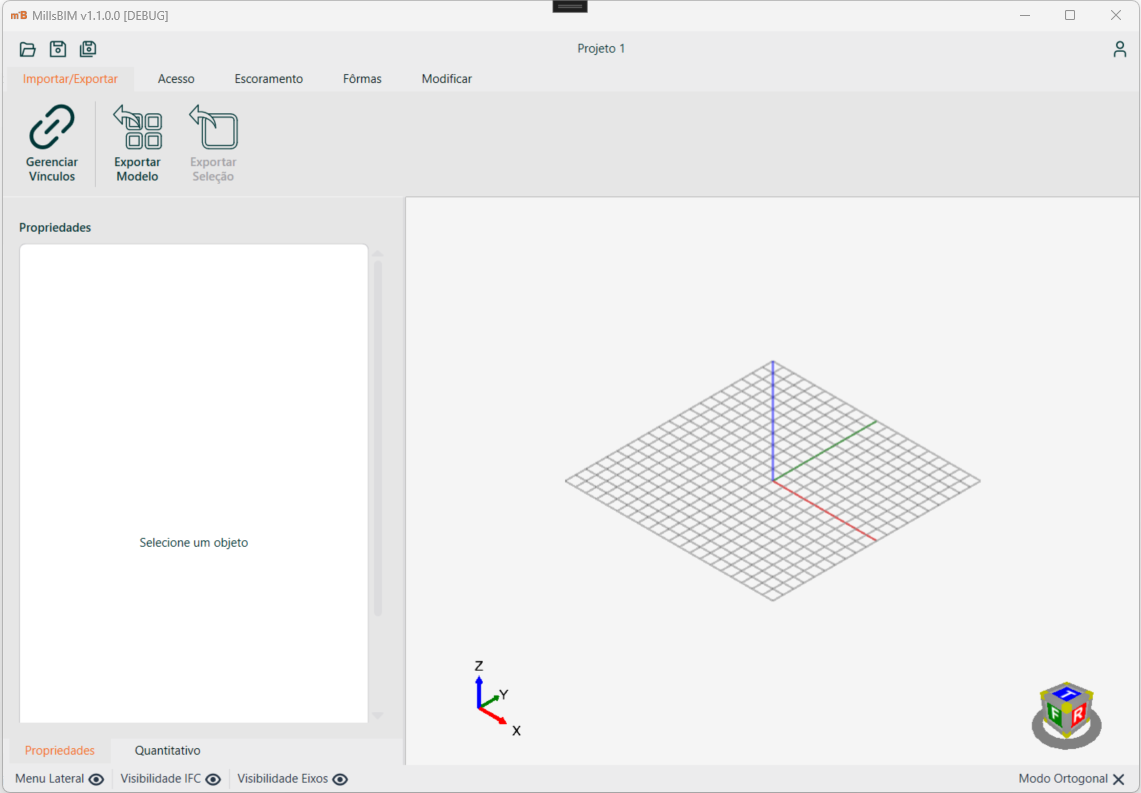This screenshot has width=1141, height=793.
Task: Switch to the Quantitativo panel tab
Action: (168, 750)
